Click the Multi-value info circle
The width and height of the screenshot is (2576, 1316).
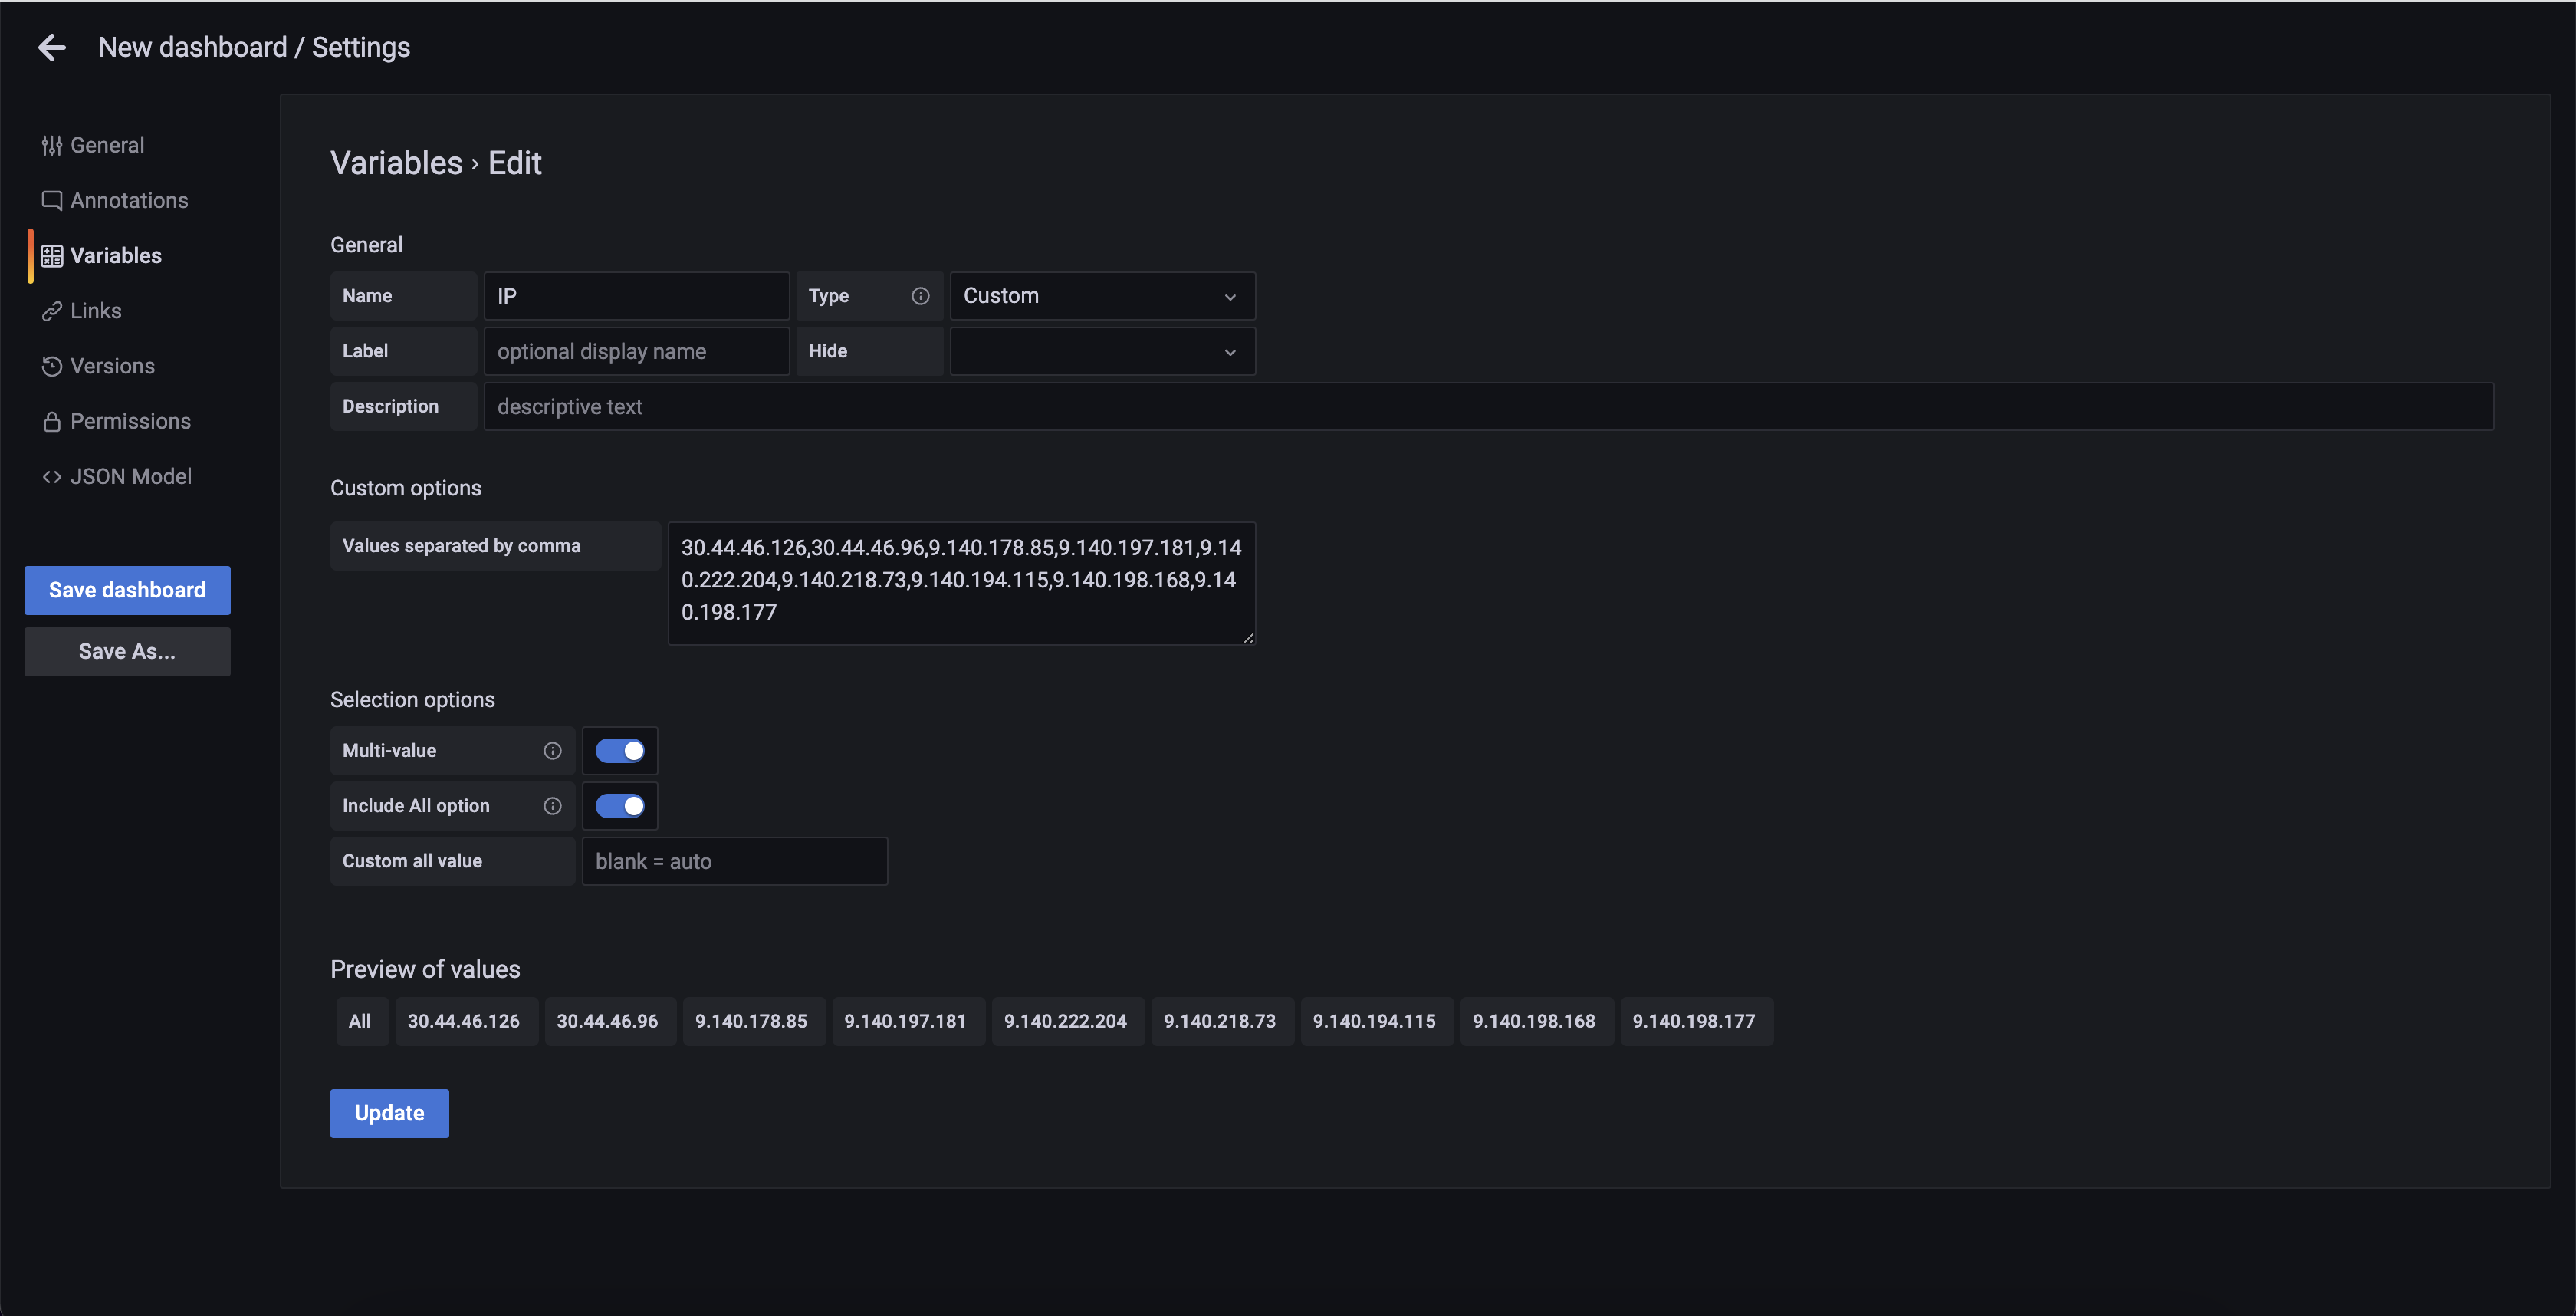coord(552,750)
